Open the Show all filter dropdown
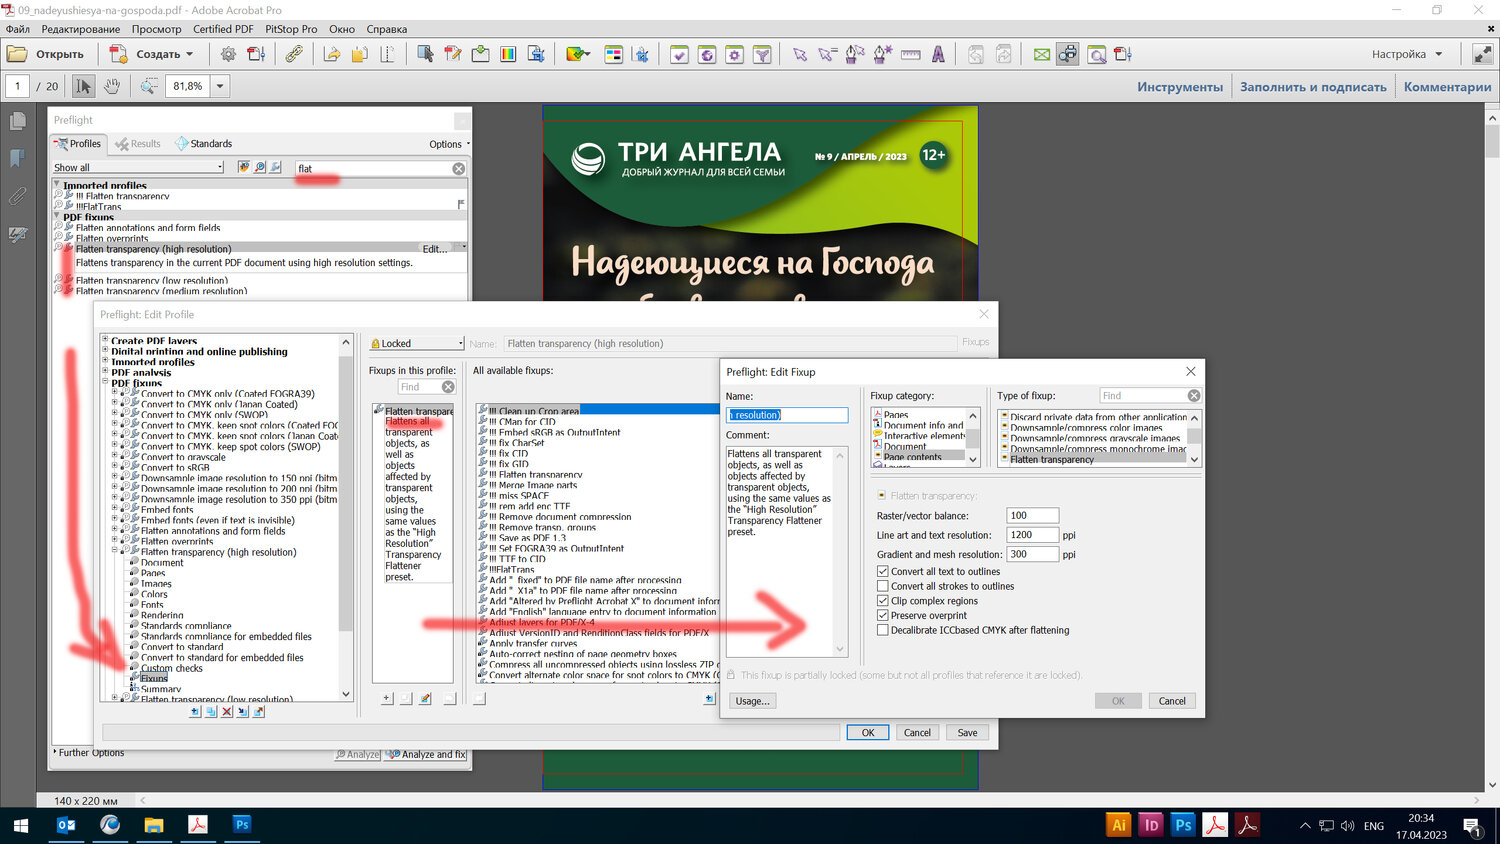The height and width of the screenshot is (844, 1500). click(138, 168)
